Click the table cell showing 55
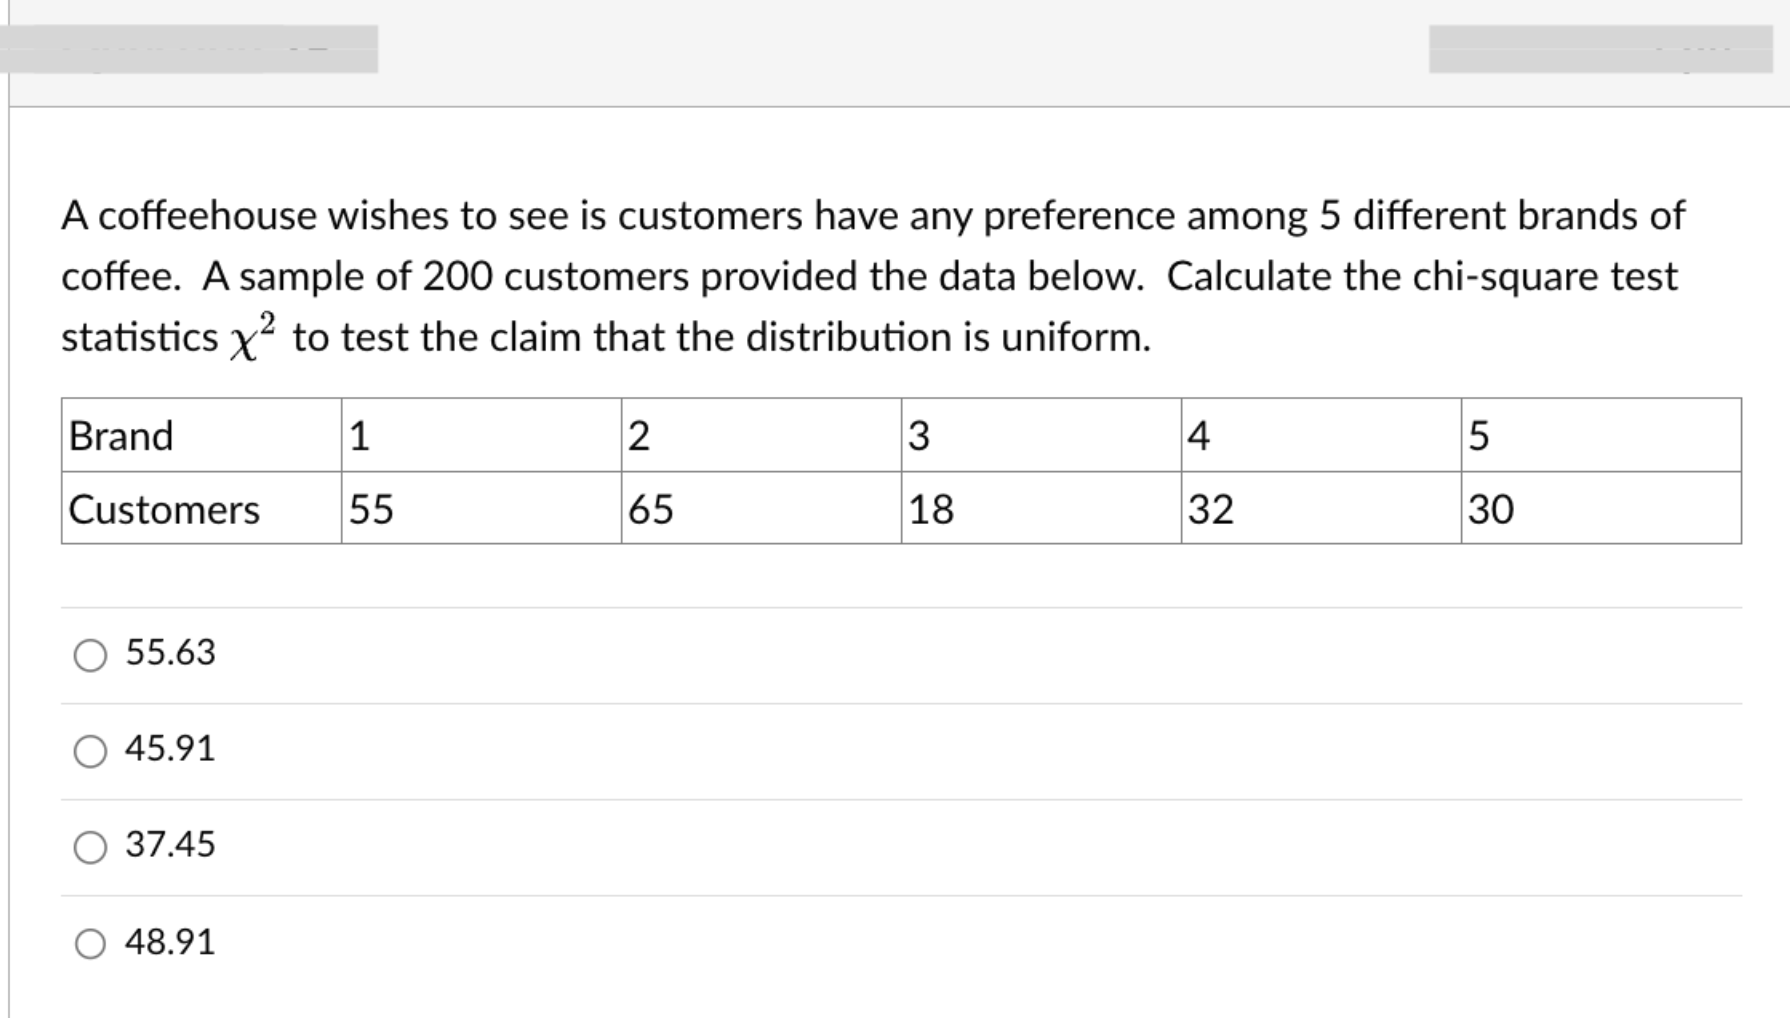Screen dimensions: 1790x1018 [x=482, y=508]
